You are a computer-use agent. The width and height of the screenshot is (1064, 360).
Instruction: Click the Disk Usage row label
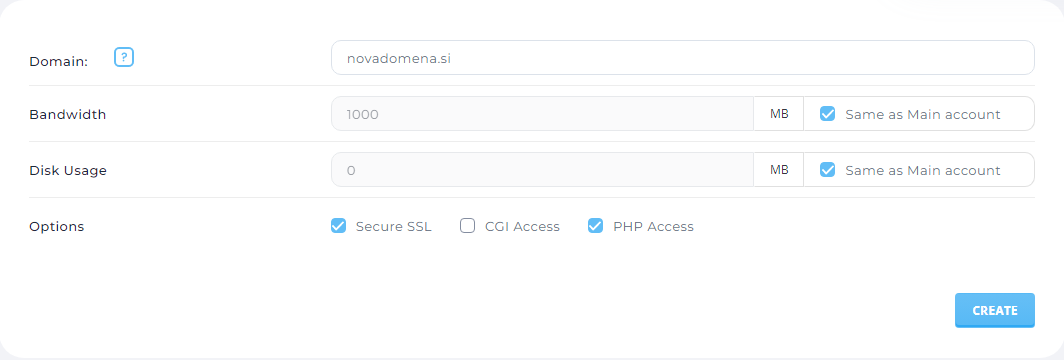pos(68,171)
